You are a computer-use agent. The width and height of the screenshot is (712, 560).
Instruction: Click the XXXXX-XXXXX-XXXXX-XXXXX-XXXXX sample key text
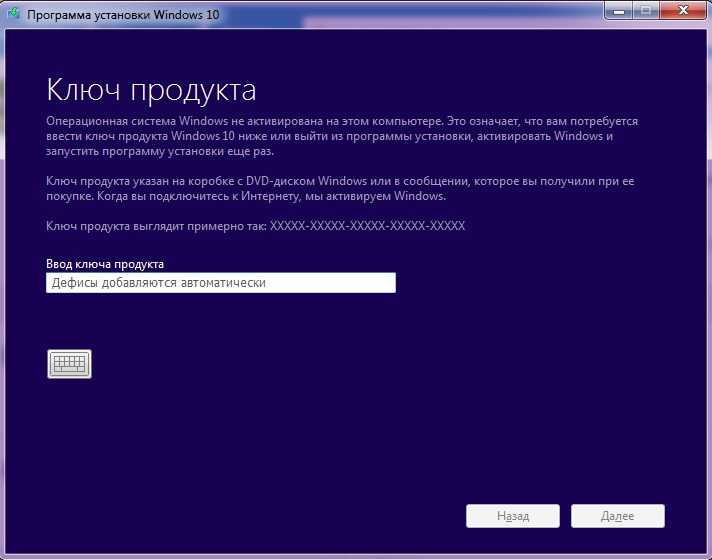[x=367, y=226]
